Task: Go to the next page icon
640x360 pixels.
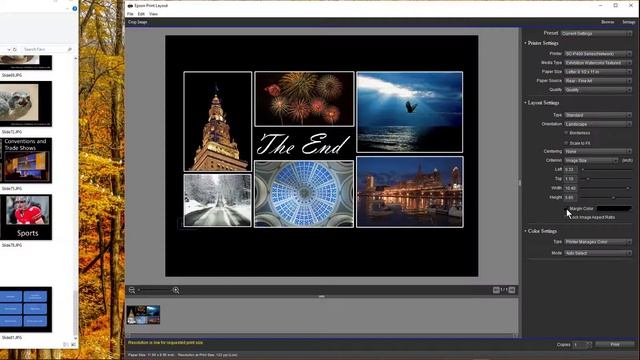Action: click(x=512, y=290)
